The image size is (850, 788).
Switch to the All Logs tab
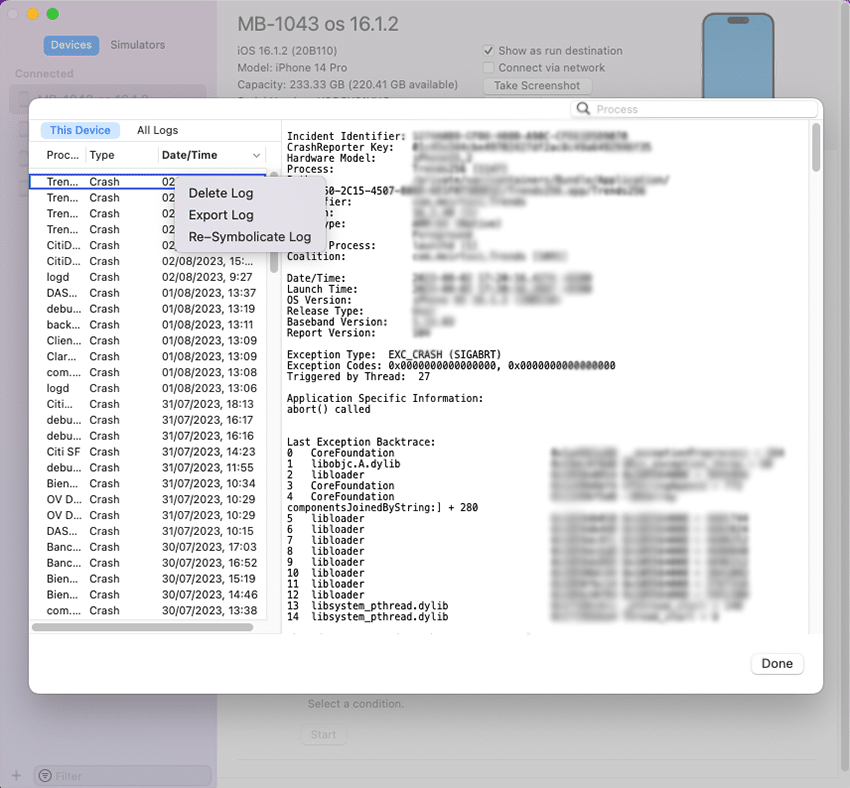click(x=158, y=130)
